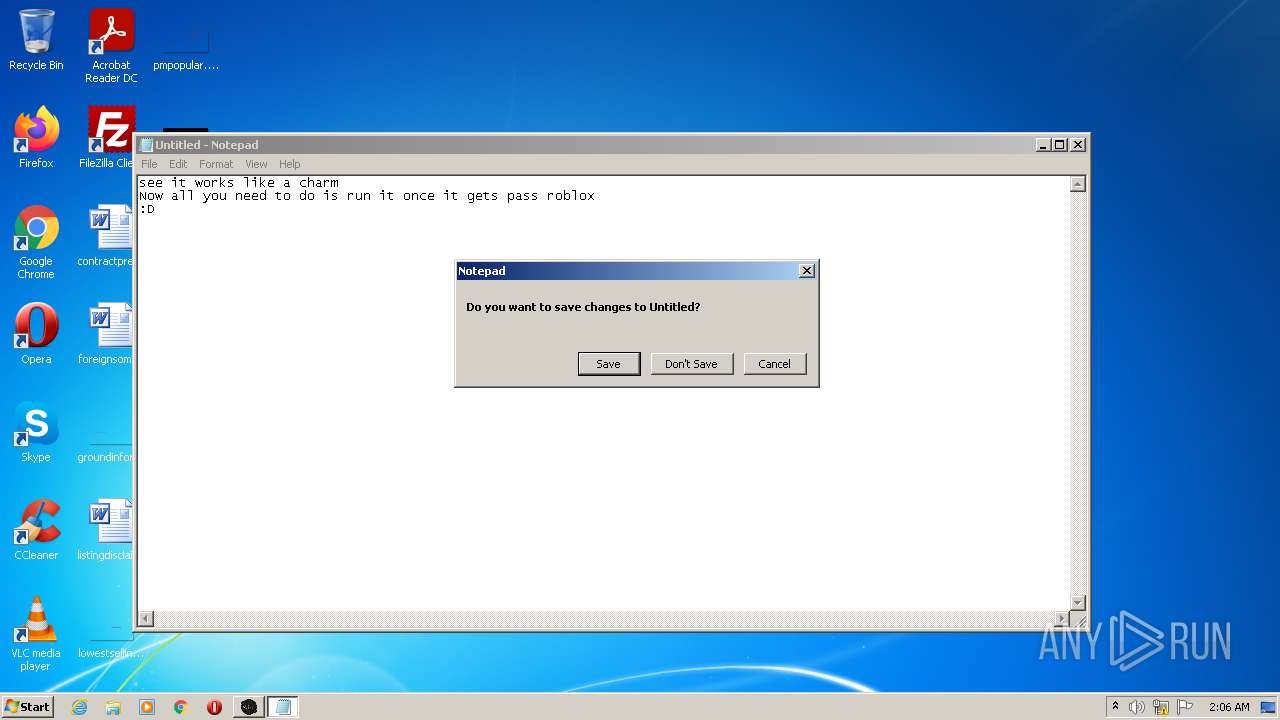Image resolution: width=1280 pixels, height=720 pixels.
Task: Open the Notepad Format menu
Action: coord(216,164)
